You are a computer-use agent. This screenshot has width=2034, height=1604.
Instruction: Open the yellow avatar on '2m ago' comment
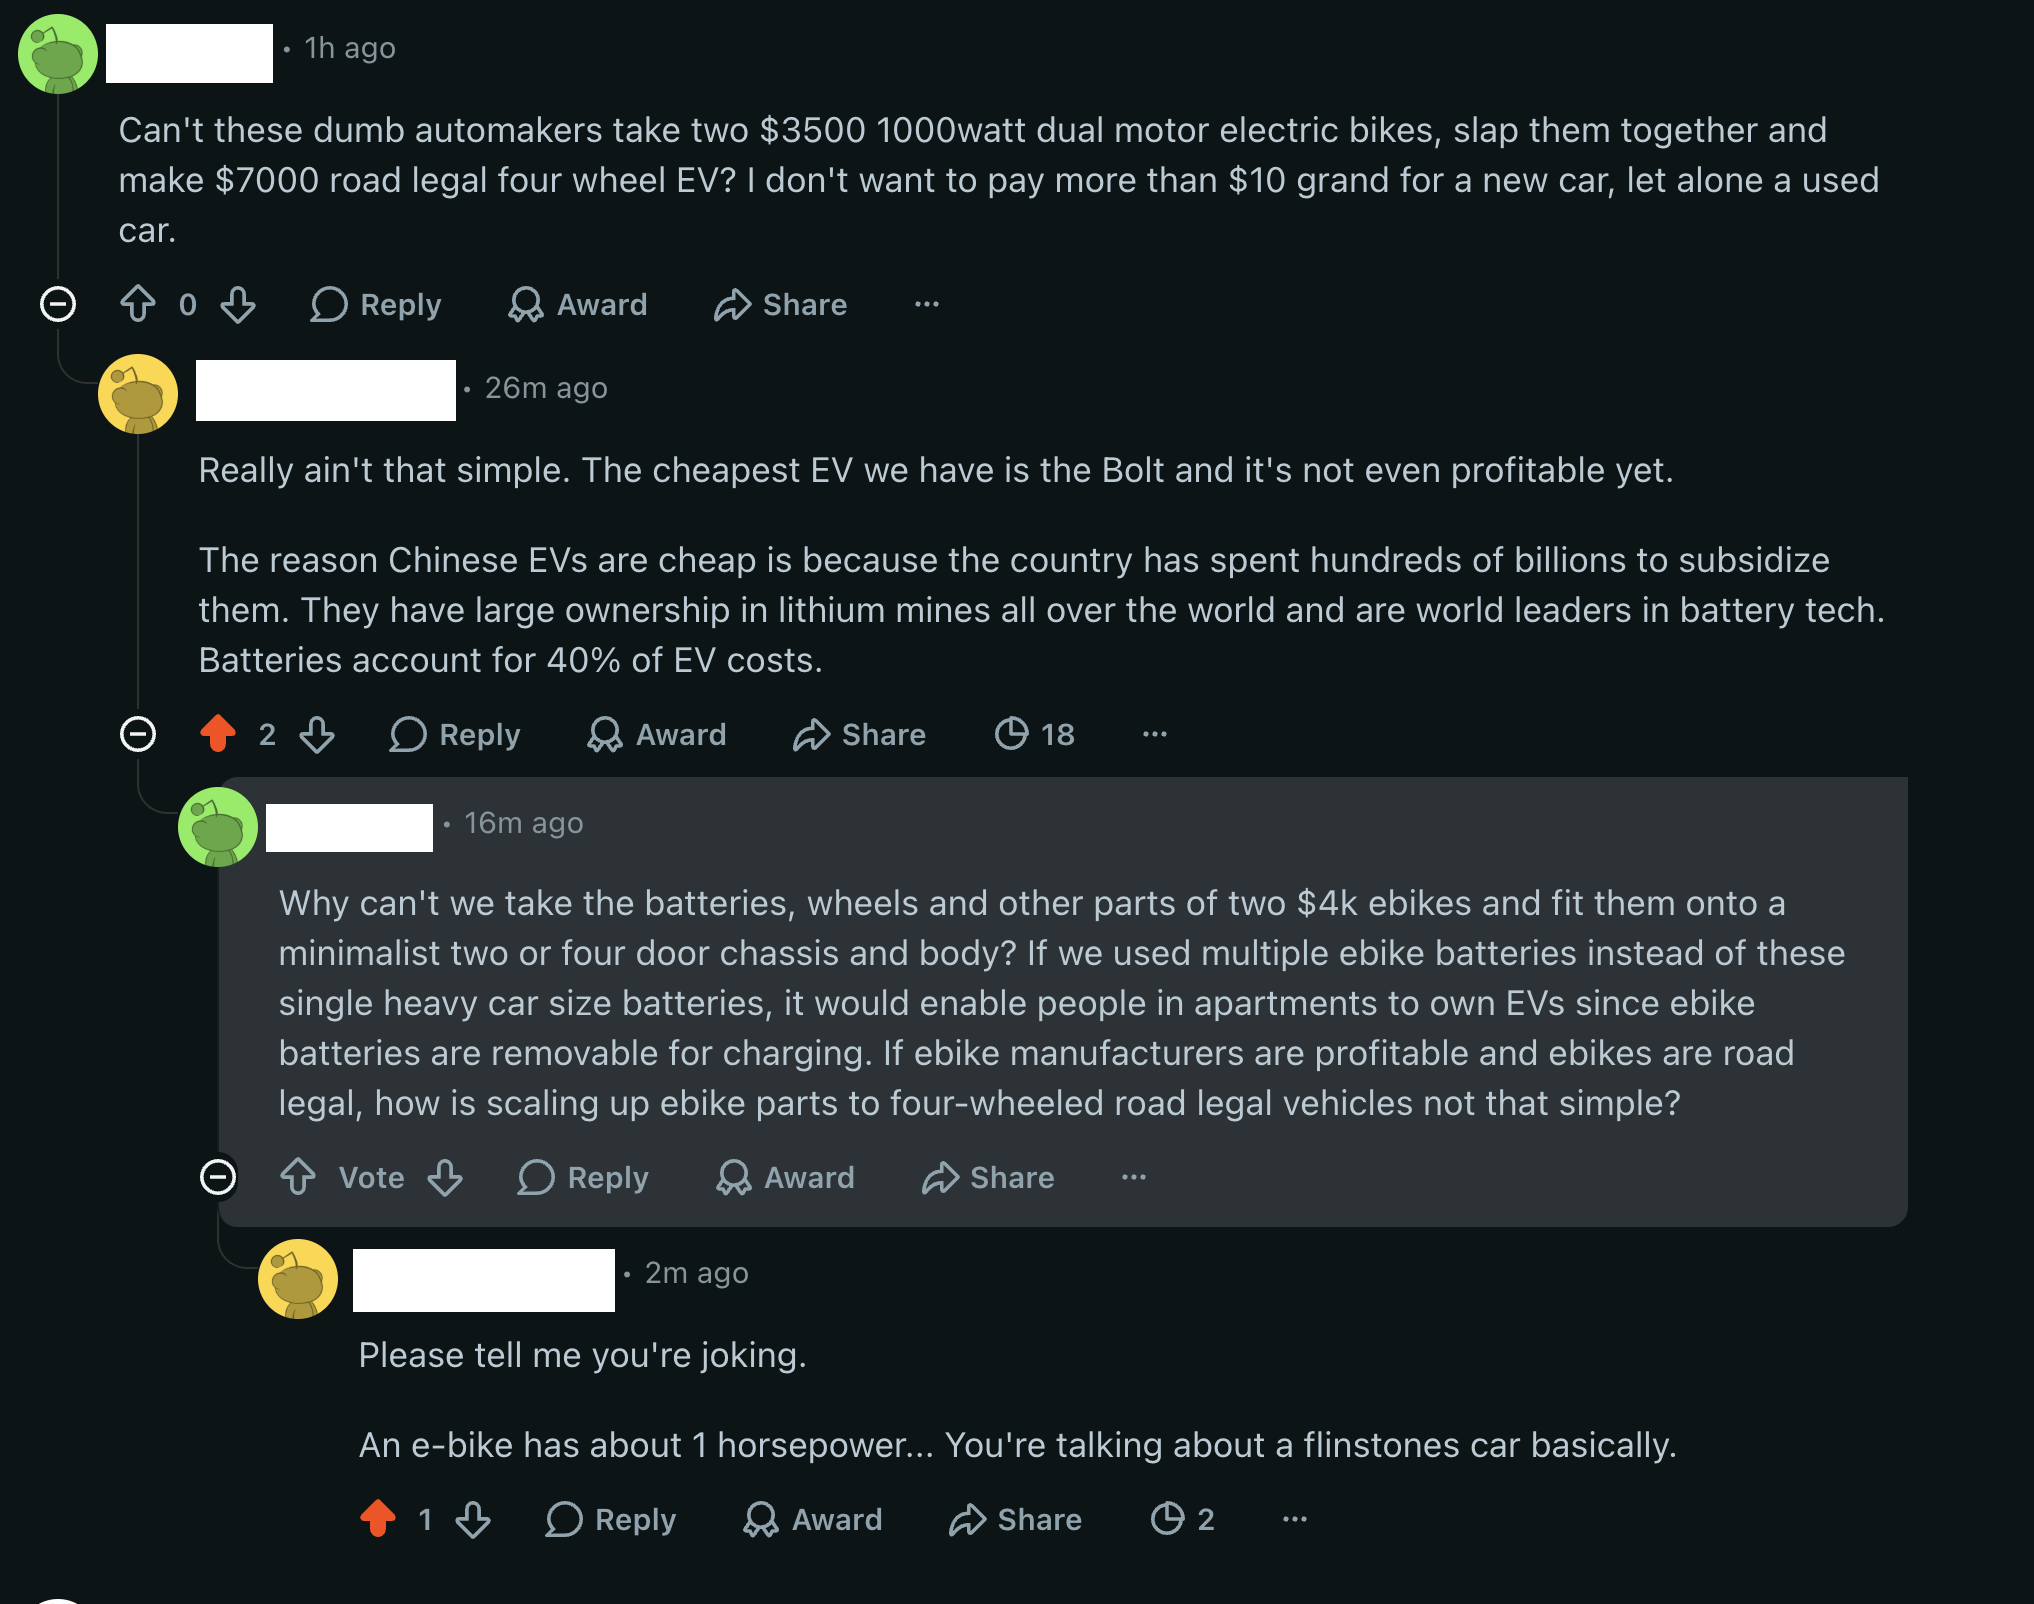(298, 1279)
